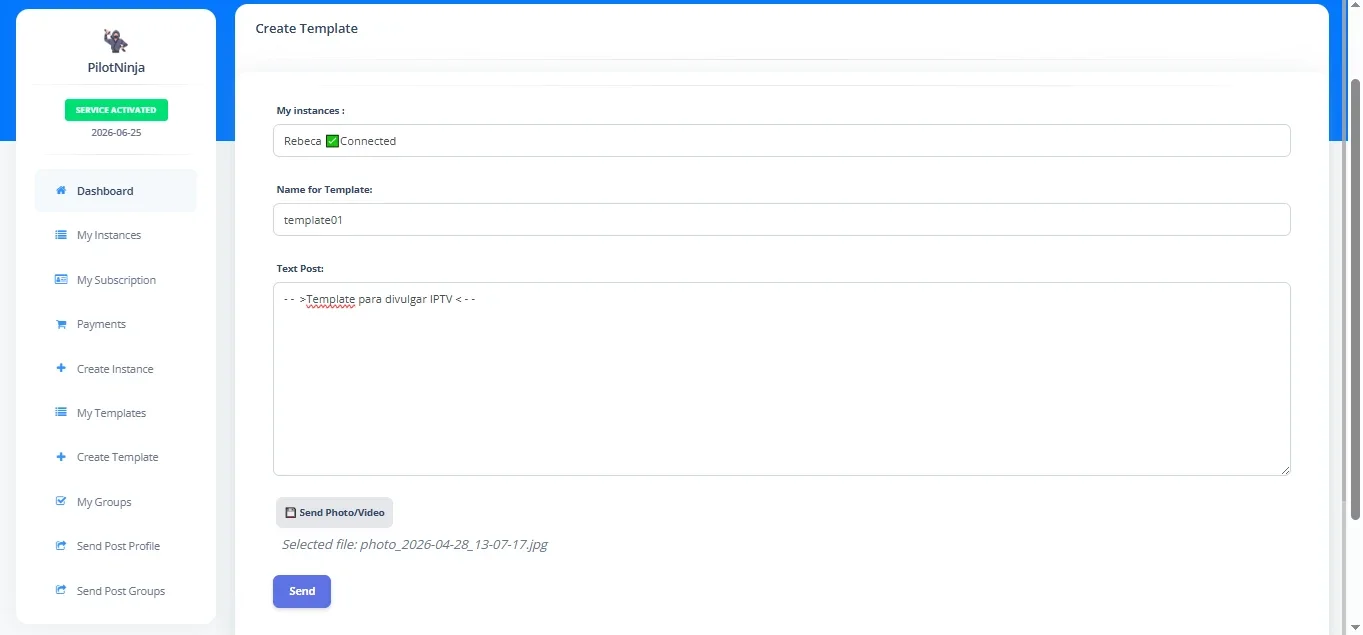
Task: Click the Send Post Groups share icon
Action: 61,590
